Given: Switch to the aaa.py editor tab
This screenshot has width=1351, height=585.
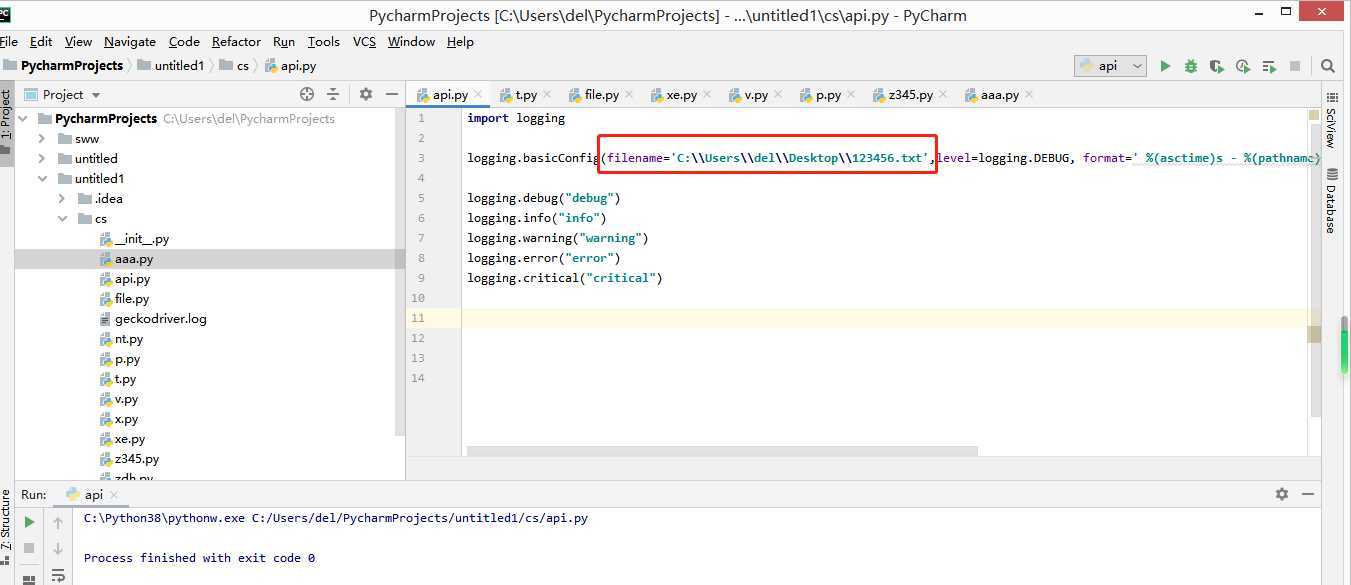Looking at the screenshot, I should pyautogui.click(x=999, y=95).
